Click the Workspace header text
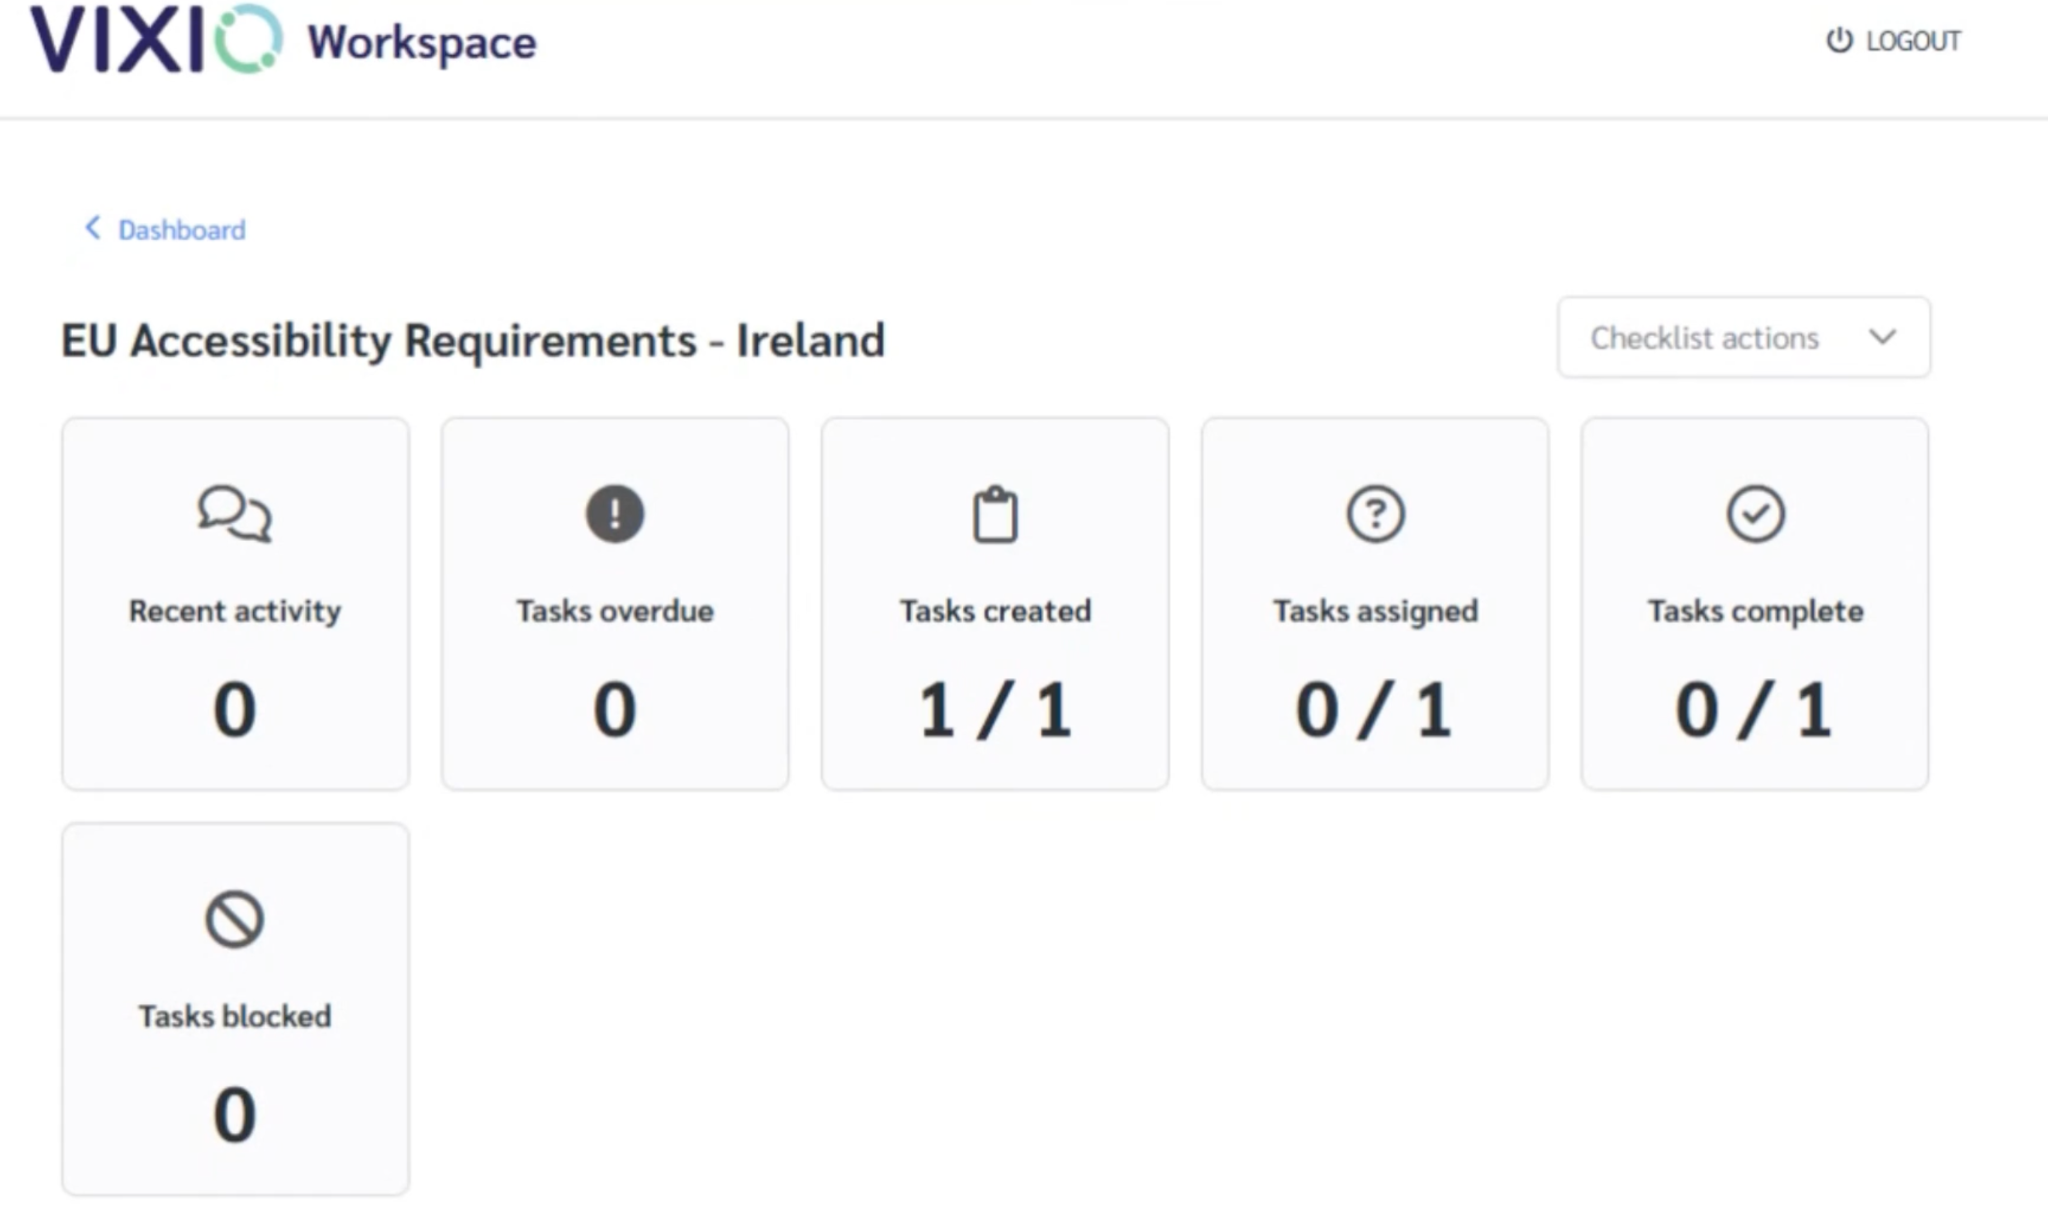This screenshot has height=1209, width=2048. tap(421, 43)
